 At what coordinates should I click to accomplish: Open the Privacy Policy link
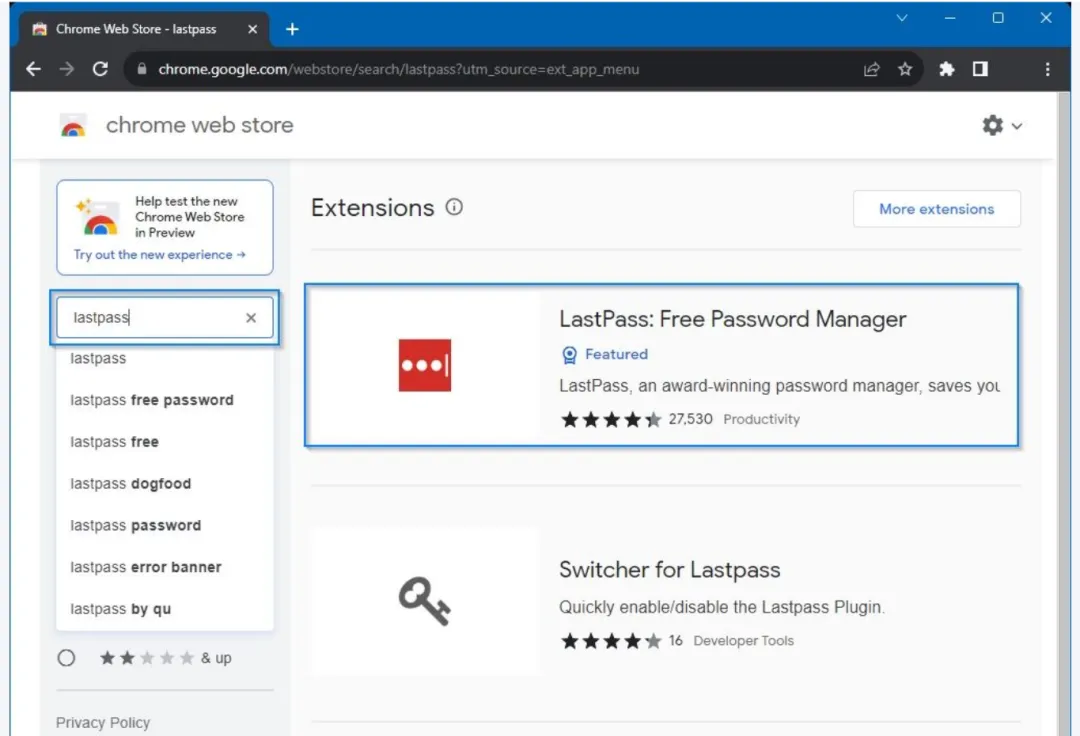103,722
